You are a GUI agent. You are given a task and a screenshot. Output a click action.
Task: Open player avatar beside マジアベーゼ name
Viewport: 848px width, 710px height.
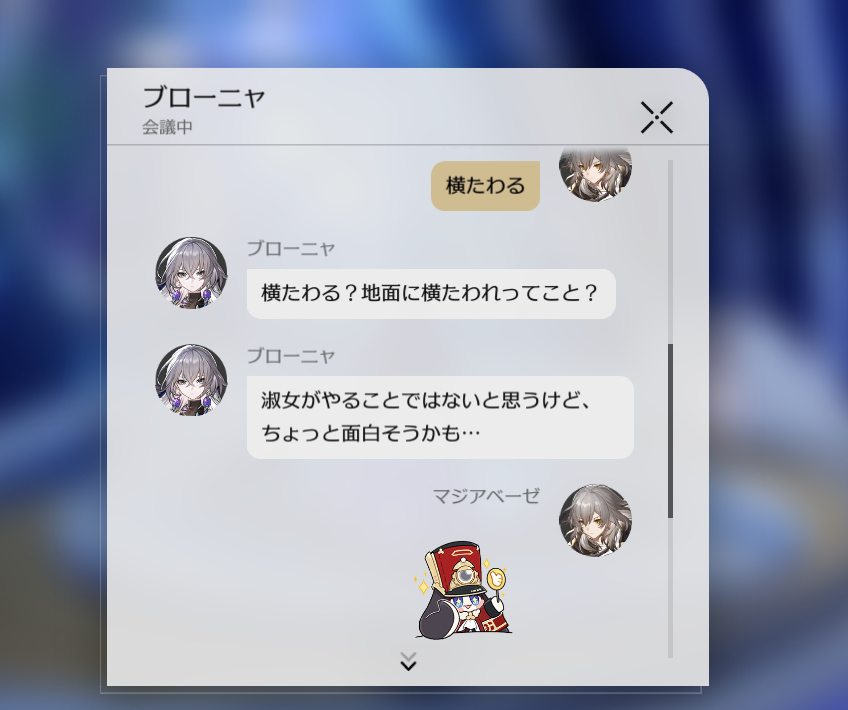pyautogui.click(x=595, y=520)
